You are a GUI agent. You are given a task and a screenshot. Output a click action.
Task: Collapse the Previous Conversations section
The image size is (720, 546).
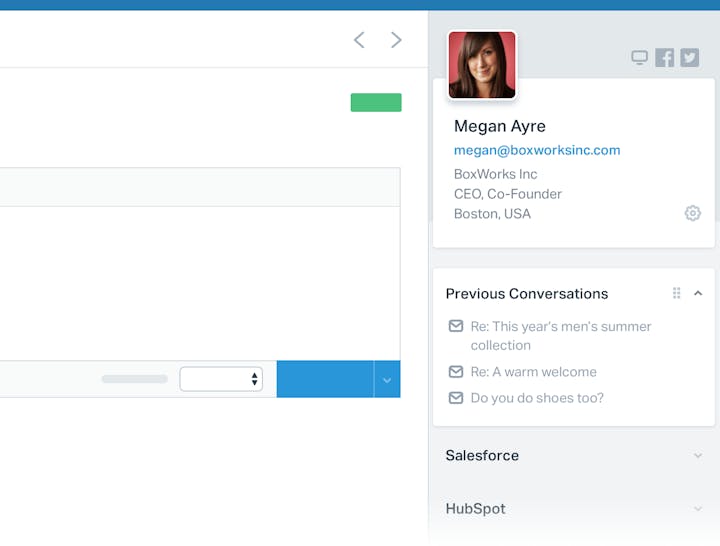coord(698,293)
